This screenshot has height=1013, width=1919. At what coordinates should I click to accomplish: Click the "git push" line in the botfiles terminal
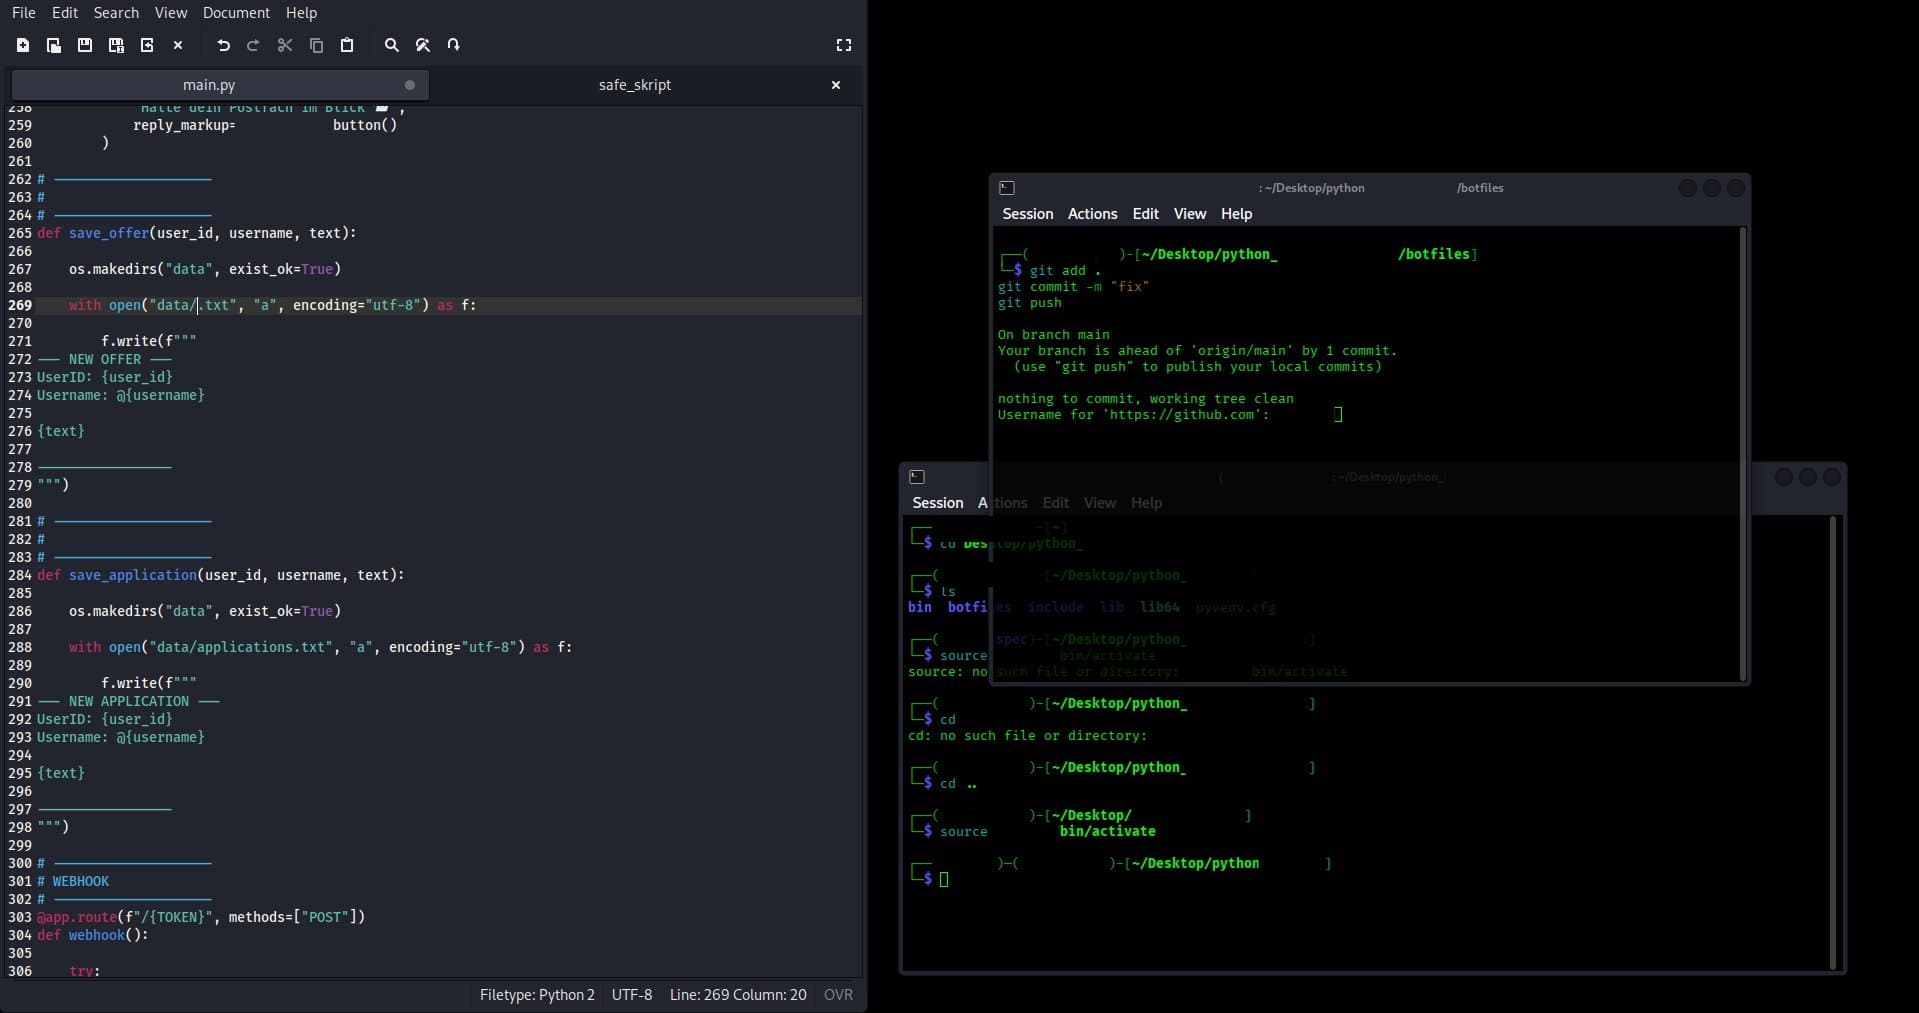(1030, 303)
